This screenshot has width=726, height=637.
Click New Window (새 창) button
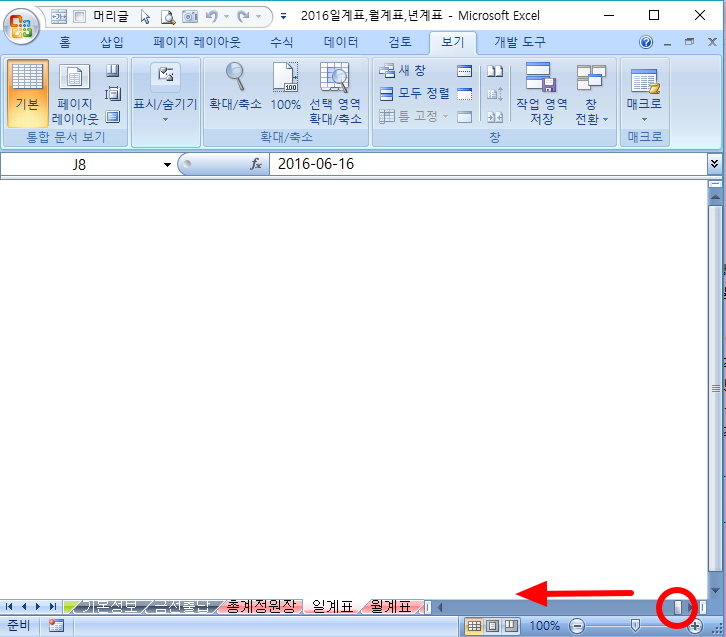tap(403, 71)
